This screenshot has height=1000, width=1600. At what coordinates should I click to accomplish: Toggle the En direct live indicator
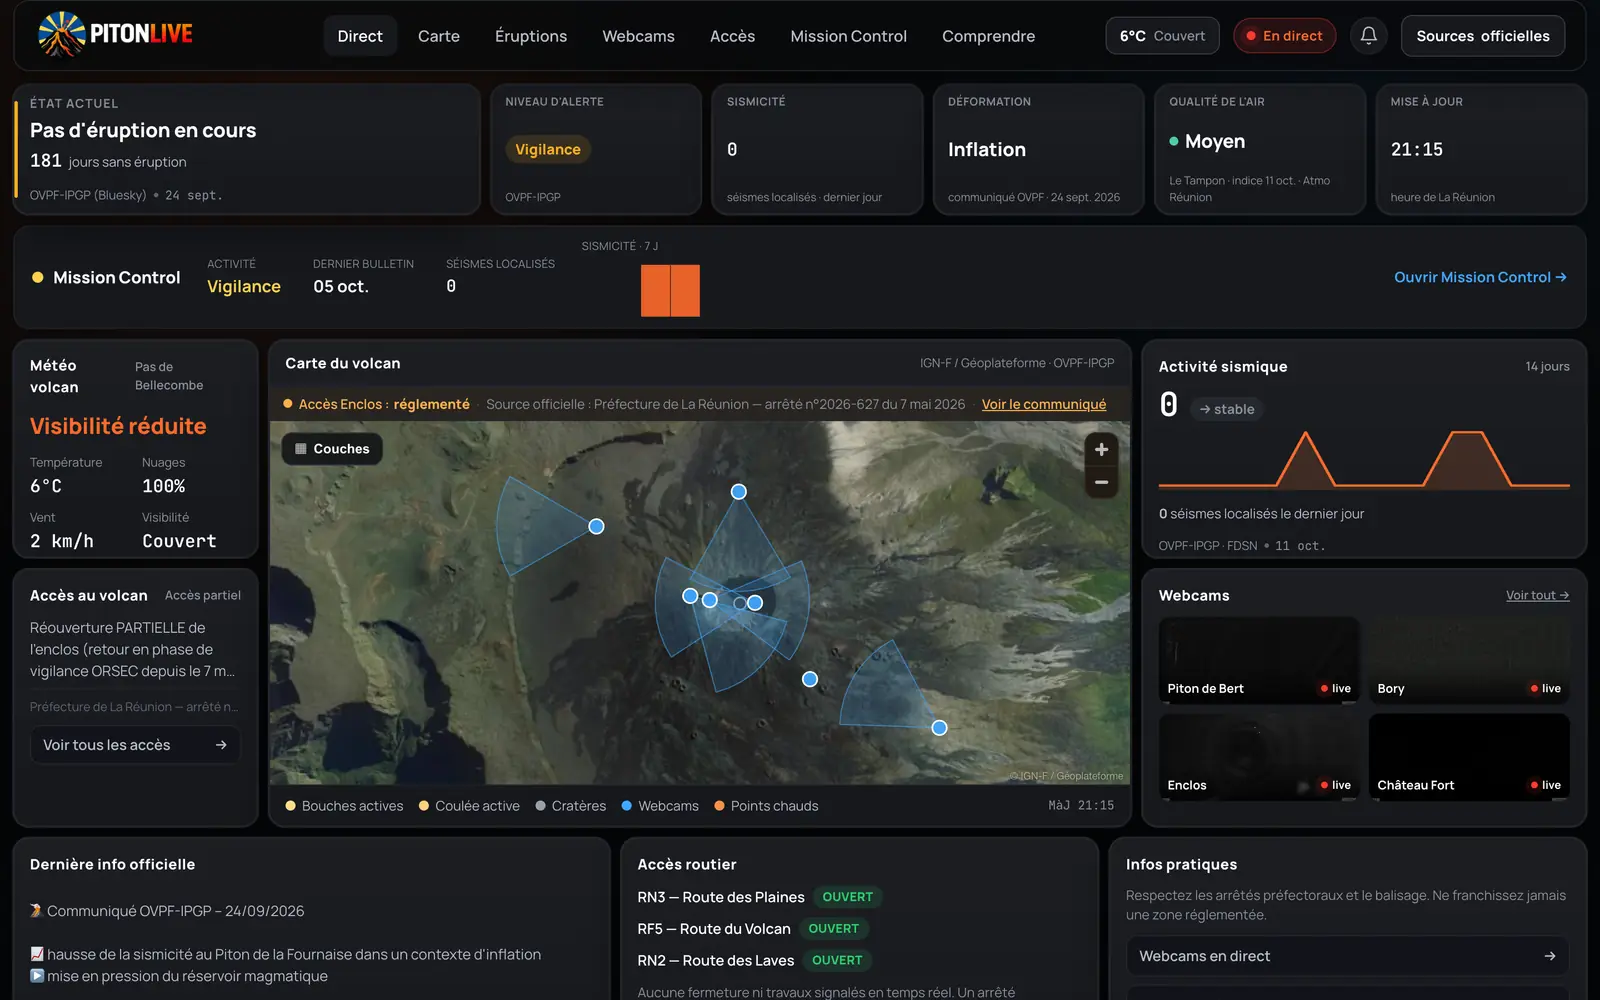pos(1284,36)
